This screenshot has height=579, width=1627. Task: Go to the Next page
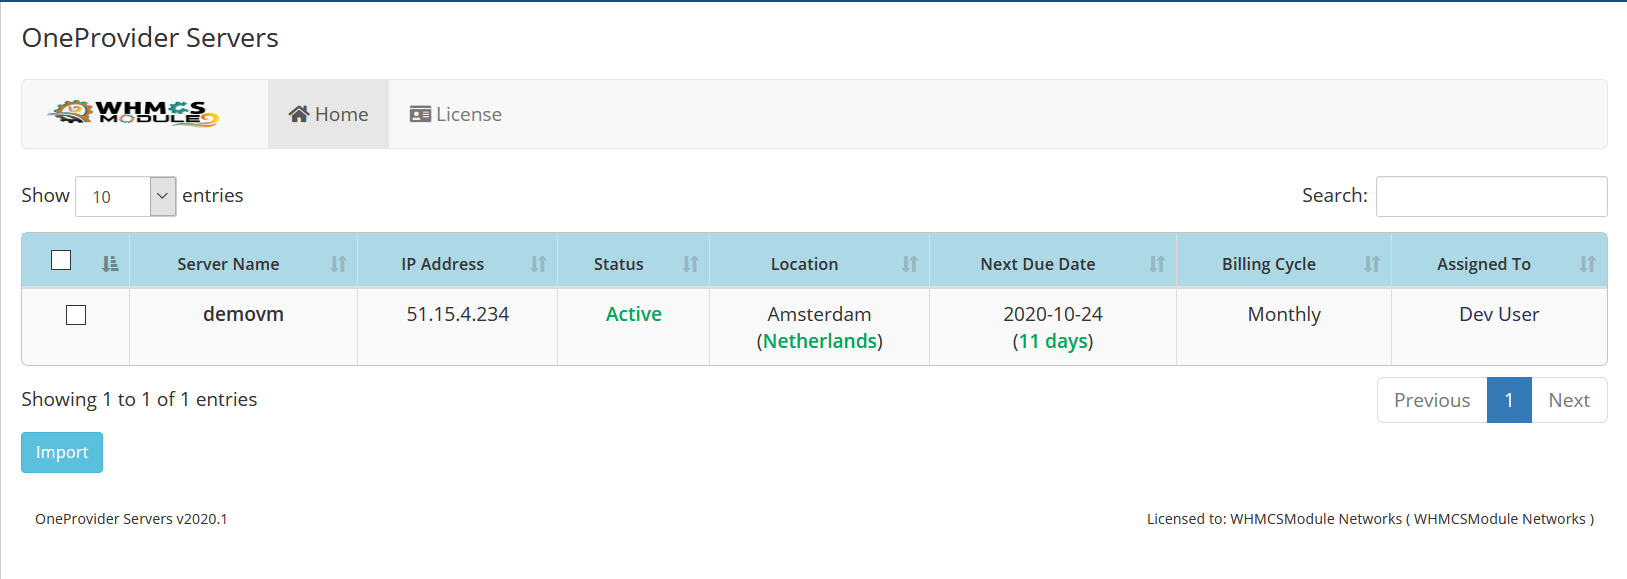1569,400
